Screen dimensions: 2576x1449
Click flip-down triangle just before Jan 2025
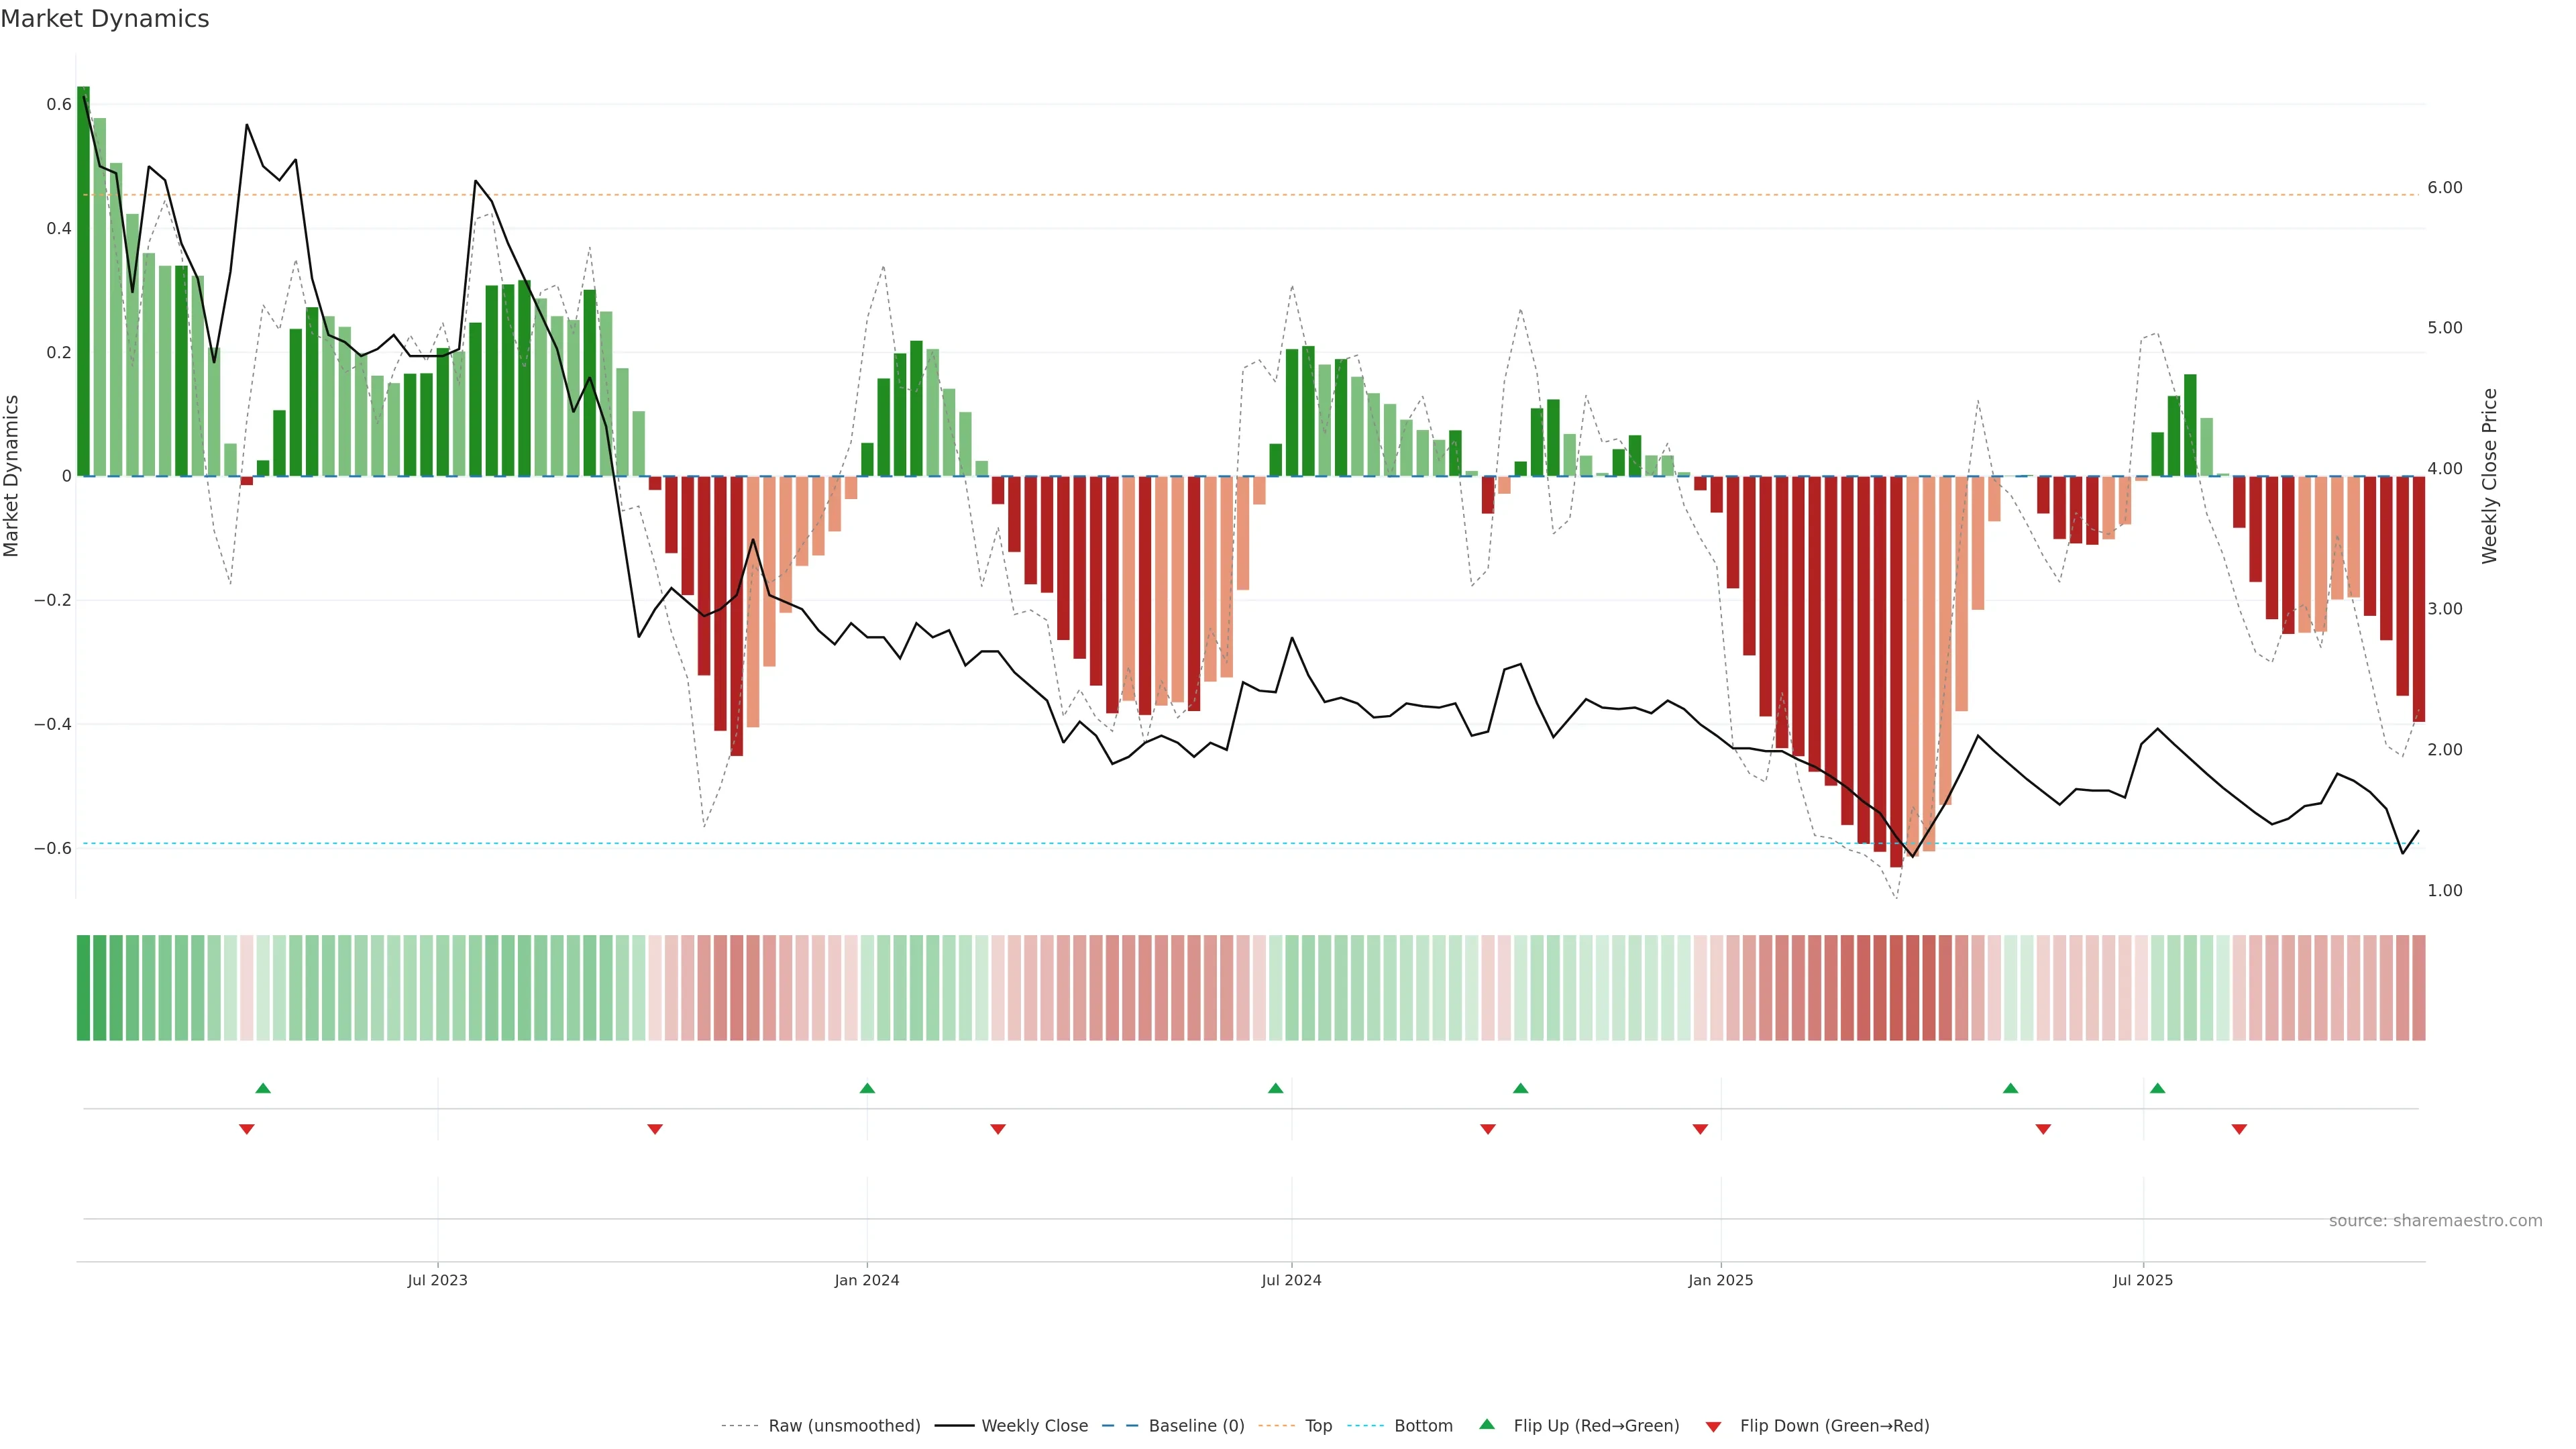click(x=1700, y=1129)
